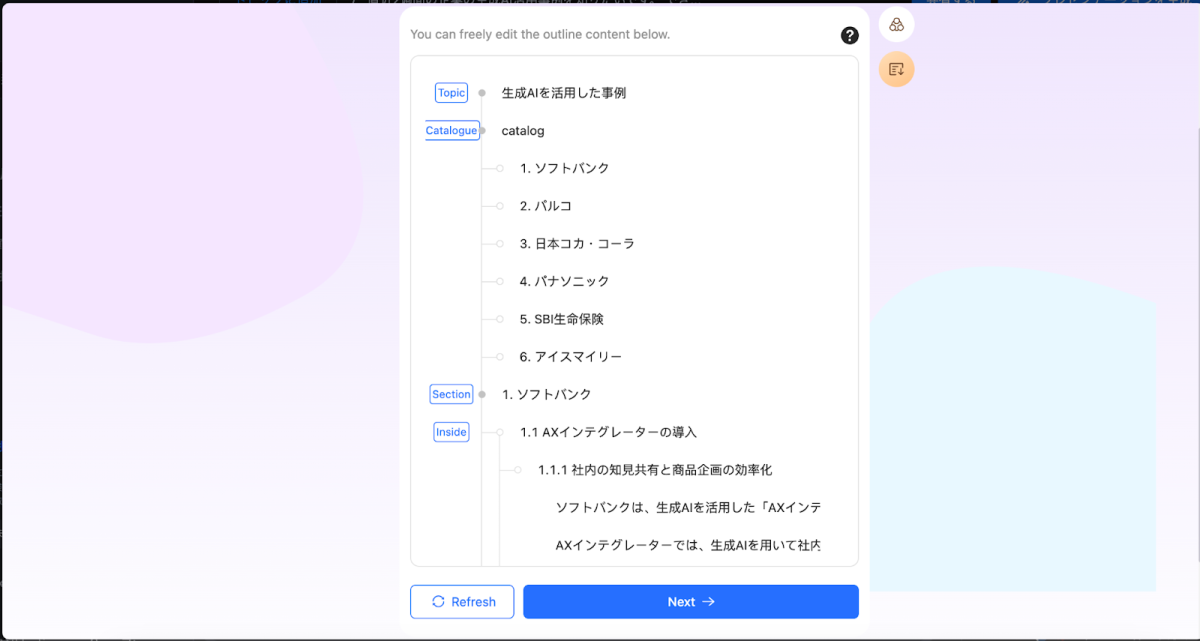Click the Refresh button
1200x641 pixels.
coord(462,602)
